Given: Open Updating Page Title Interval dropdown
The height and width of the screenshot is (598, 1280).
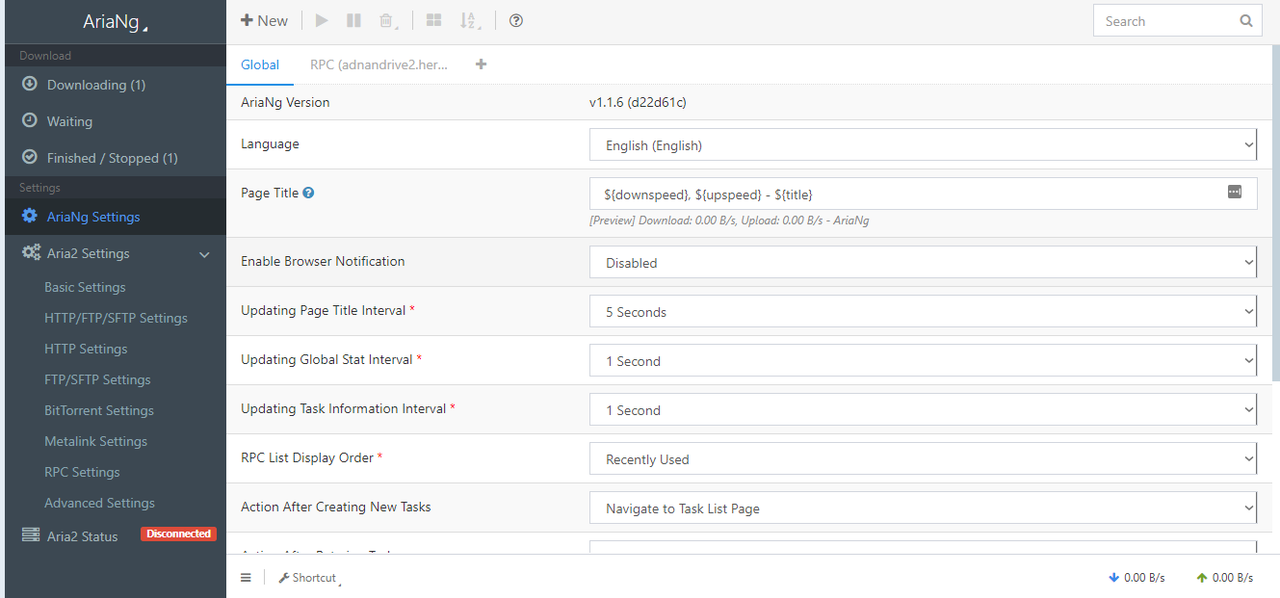Looking at the screenshot, I should pyautogui.click(x=922, y=312).
